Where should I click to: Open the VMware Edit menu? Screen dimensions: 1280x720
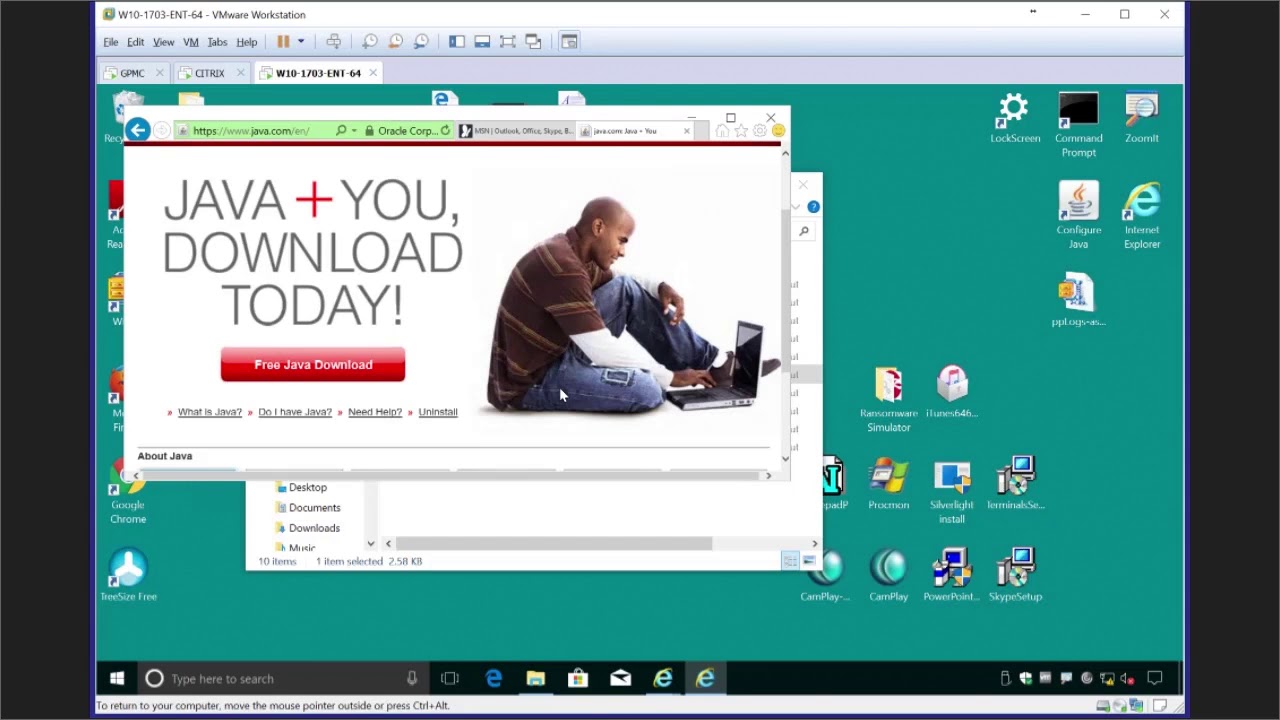click(135, 42)
